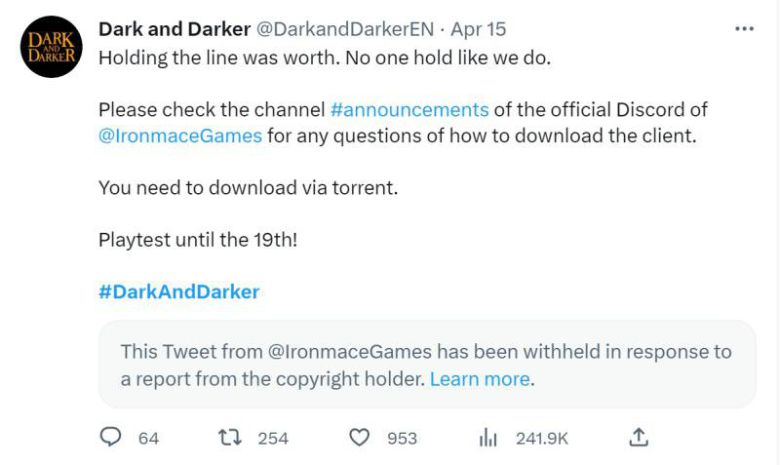
Task: Like the tweet with the heart icon
Action: 359,437
